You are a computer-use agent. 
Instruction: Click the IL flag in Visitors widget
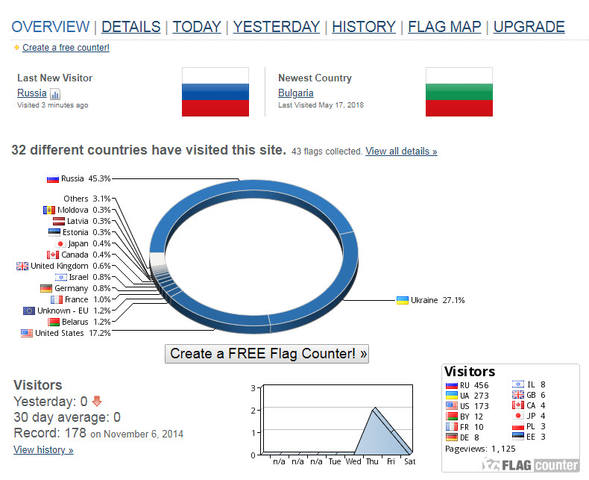518,384
